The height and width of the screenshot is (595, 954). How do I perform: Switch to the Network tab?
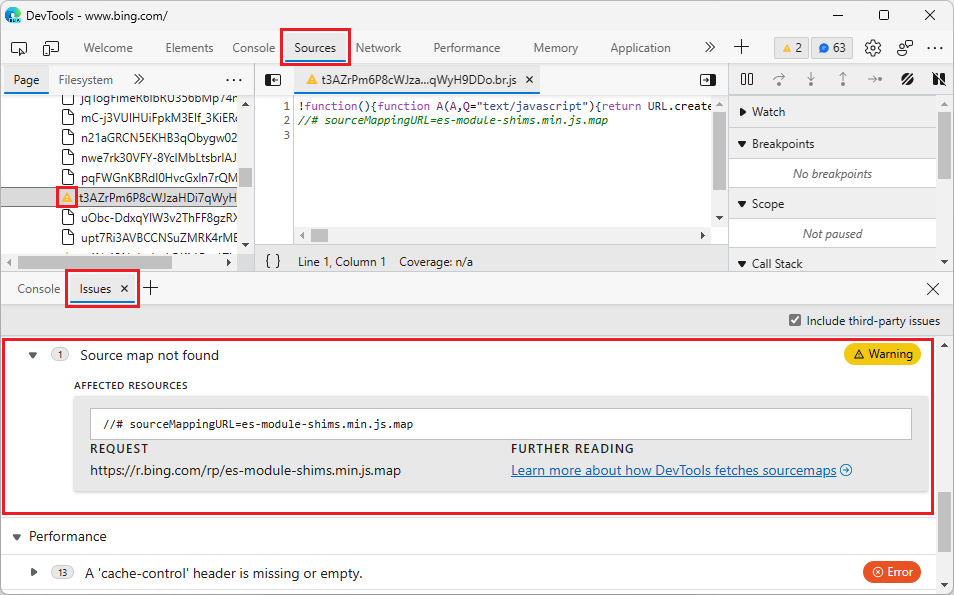tap(378, 48)
